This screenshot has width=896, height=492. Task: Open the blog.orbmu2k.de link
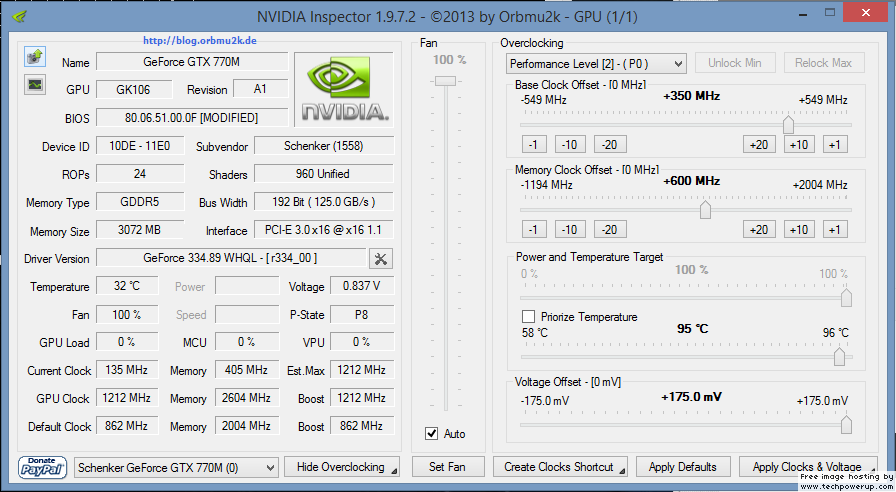tap(199, 41)
